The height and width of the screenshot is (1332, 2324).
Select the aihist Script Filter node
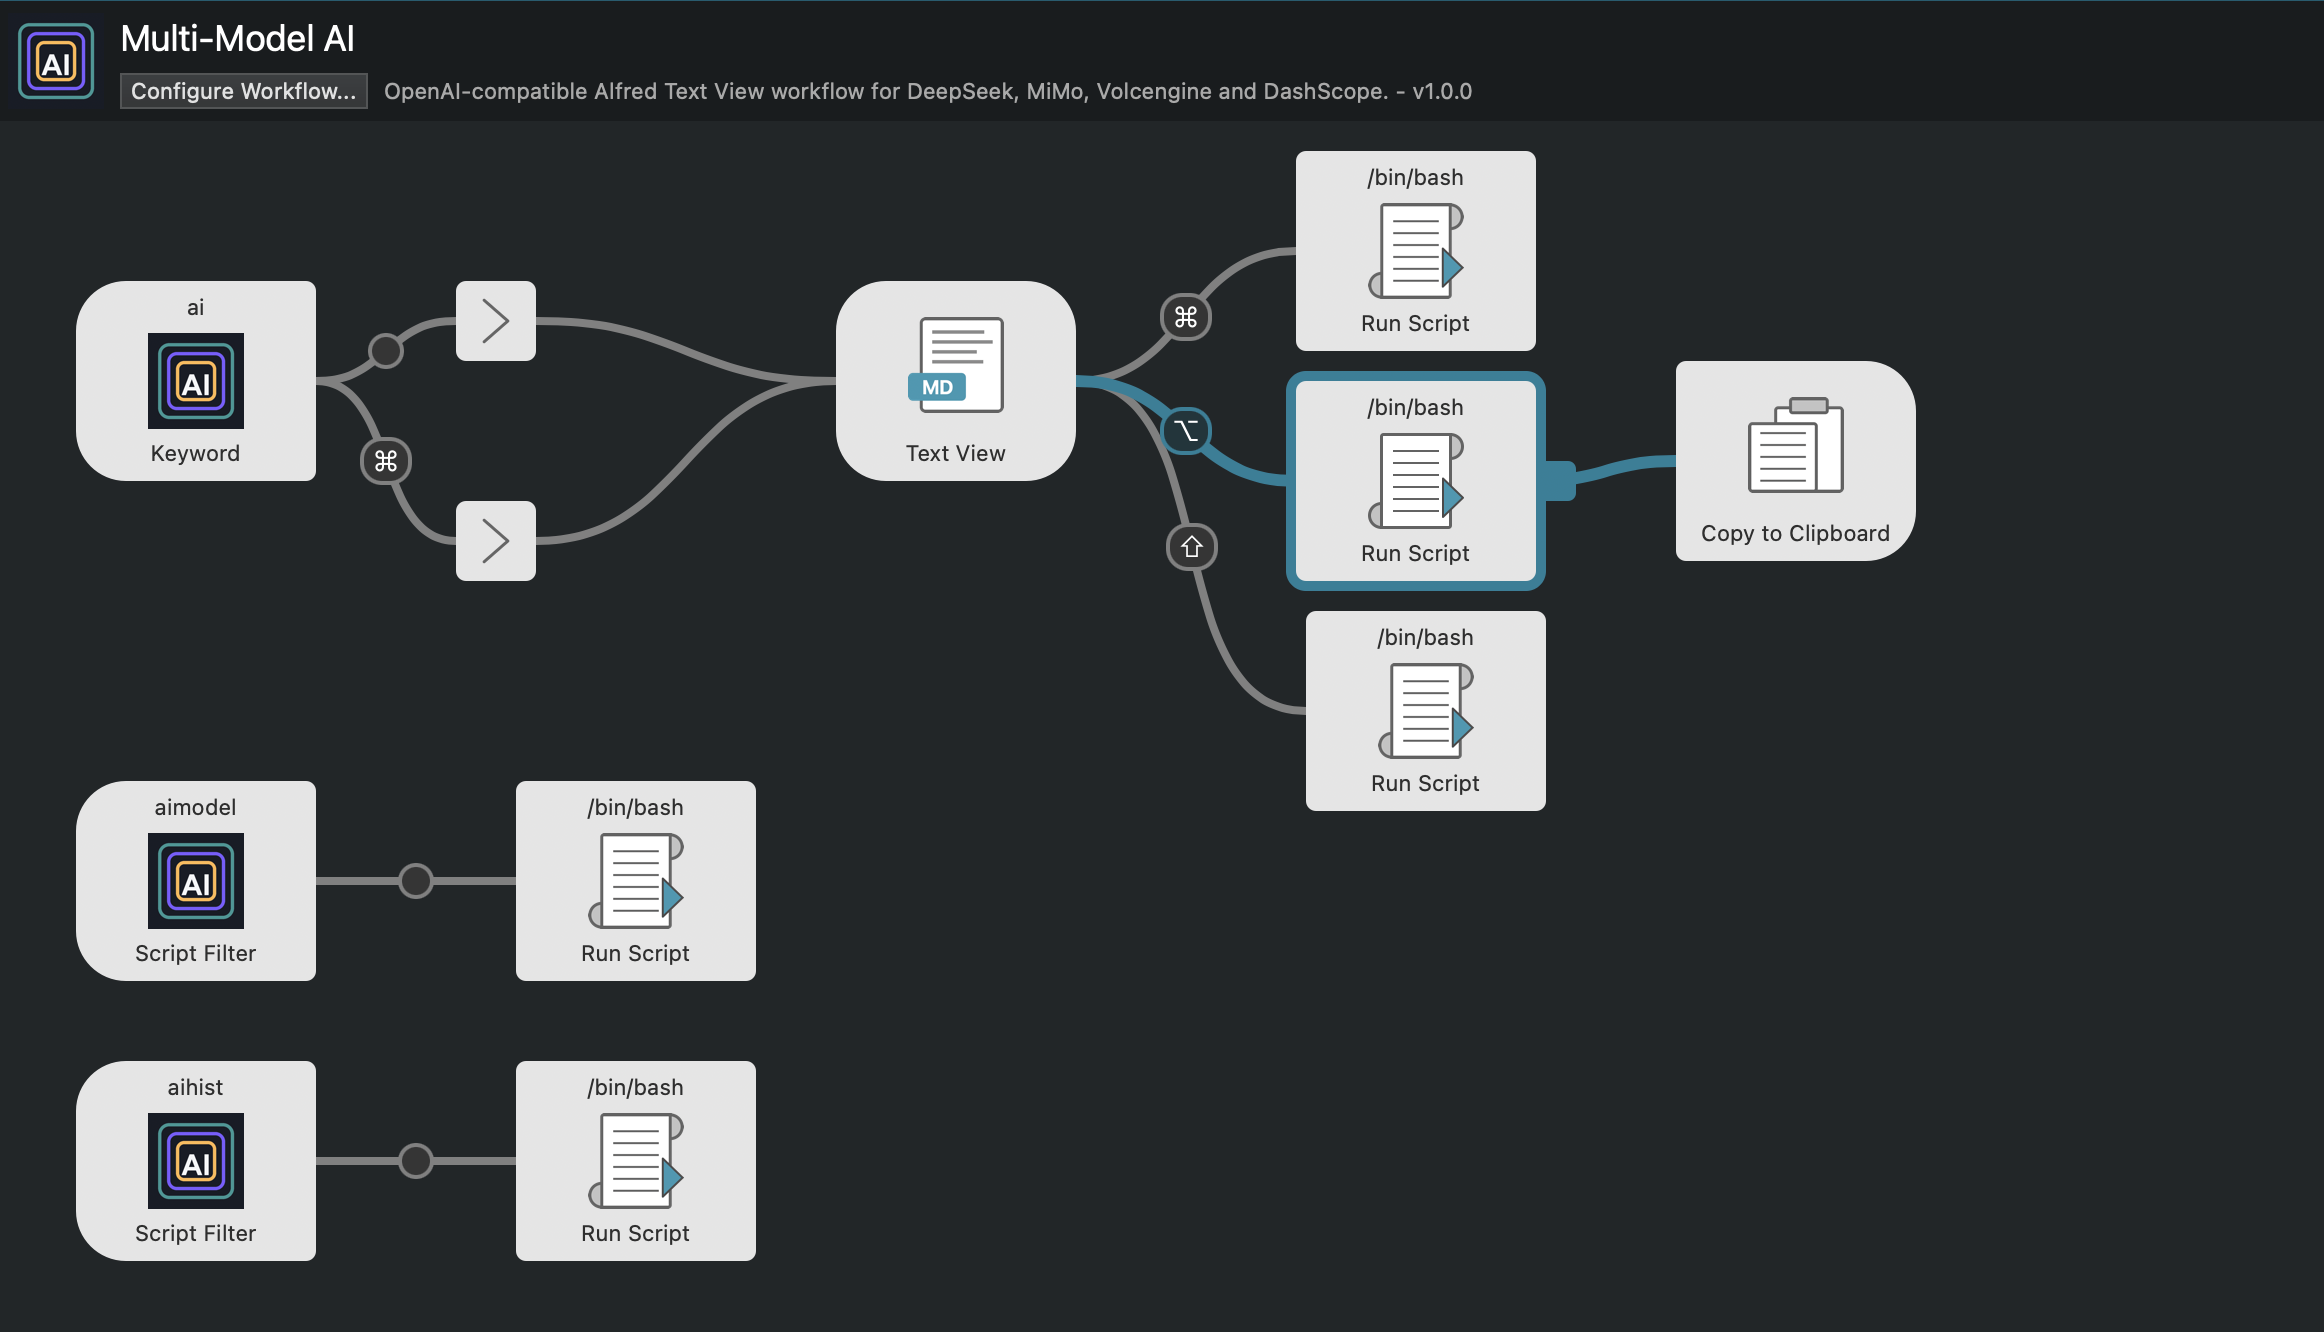pos(196,1161)
